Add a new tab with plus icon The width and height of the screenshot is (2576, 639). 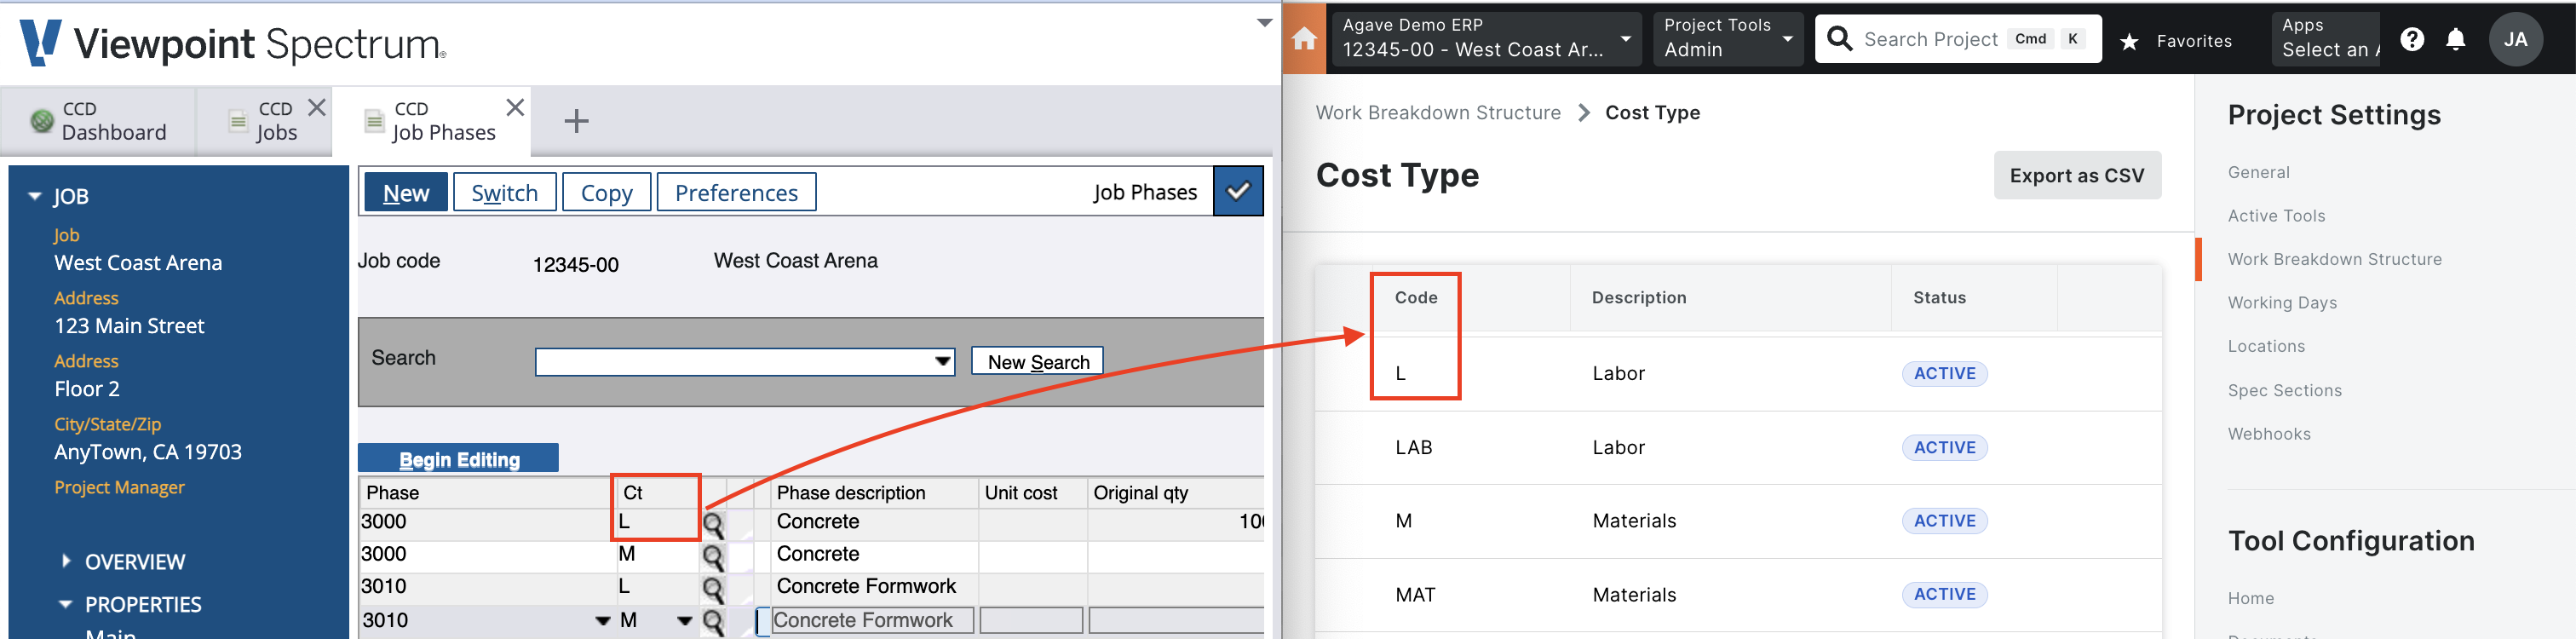[x=576, y=121]
